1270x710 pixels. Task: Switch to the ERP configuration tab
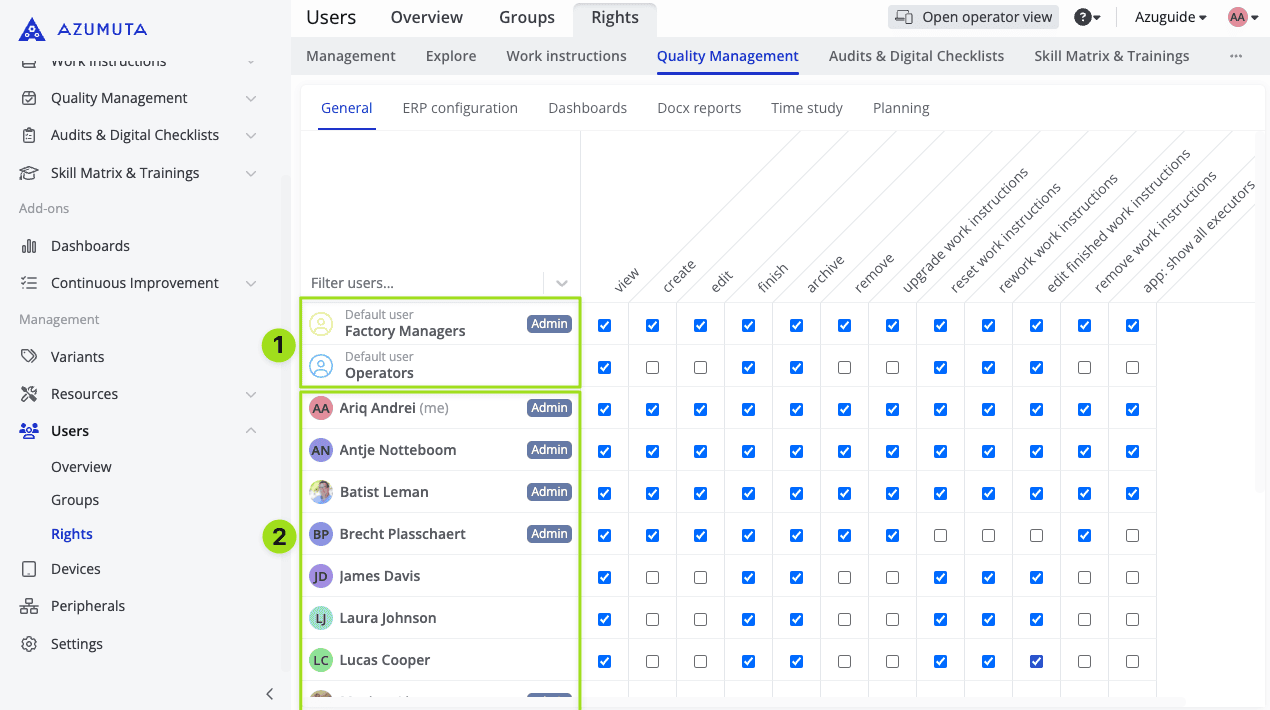coord(460,108)
